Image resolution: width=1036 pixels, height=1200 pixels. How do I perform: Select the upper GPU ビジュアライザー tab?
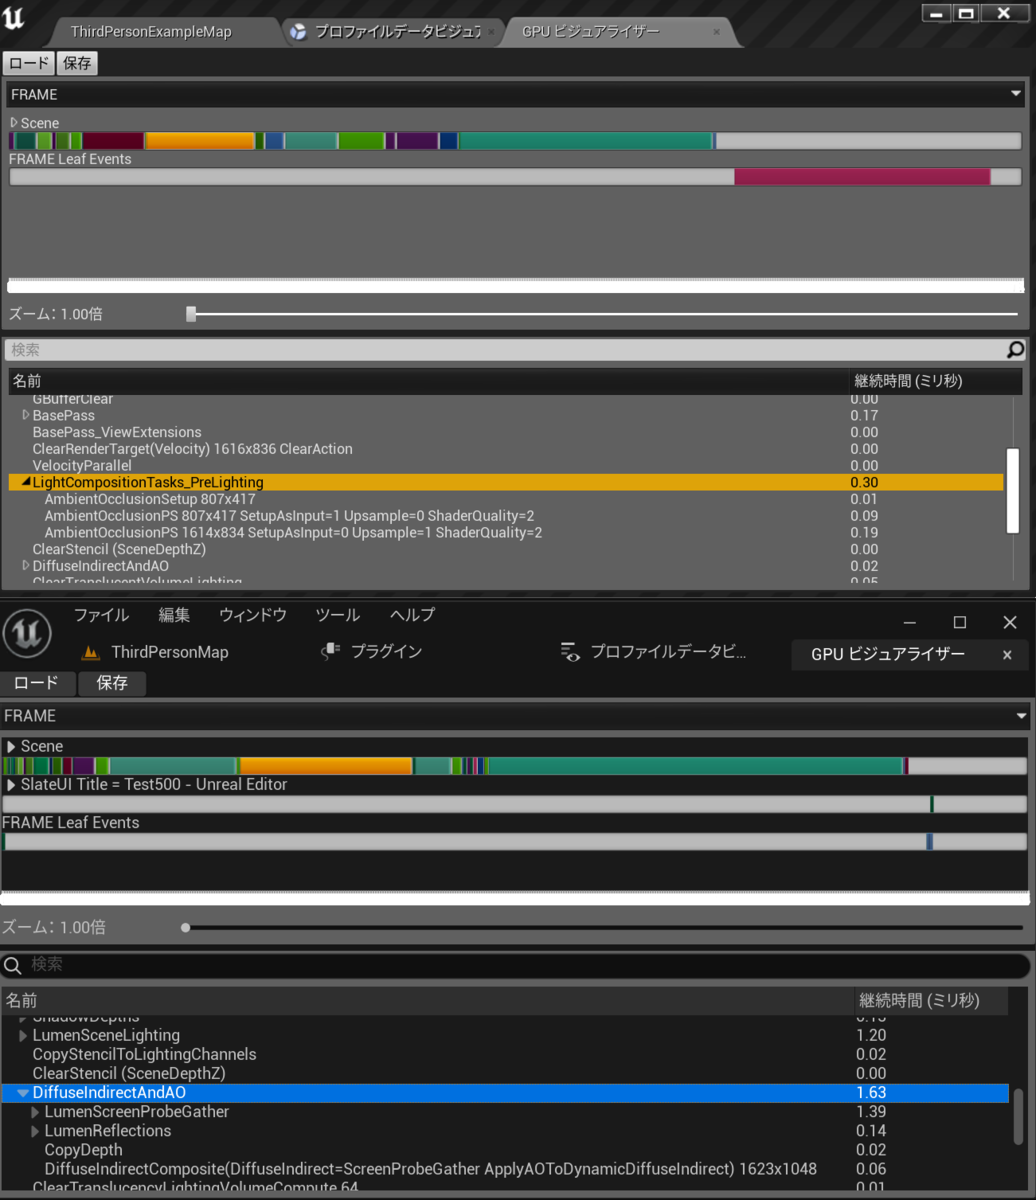(x=591, y=32)
